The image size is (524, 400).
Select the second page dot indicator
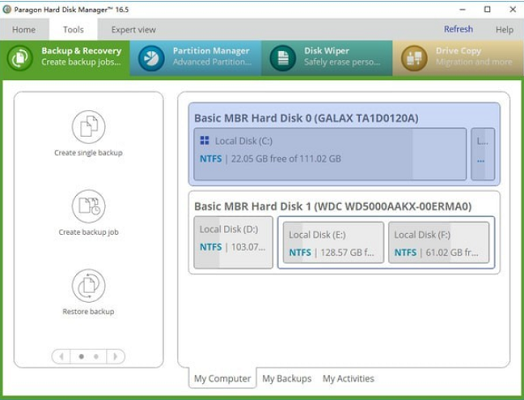tap(96, 357)
